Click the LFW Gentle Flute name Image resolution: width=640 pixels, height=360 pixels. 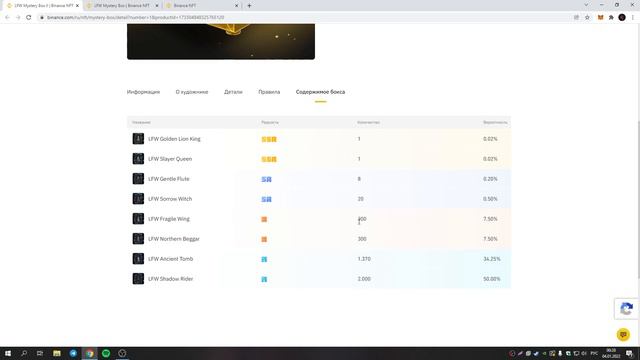pos(169,179)
